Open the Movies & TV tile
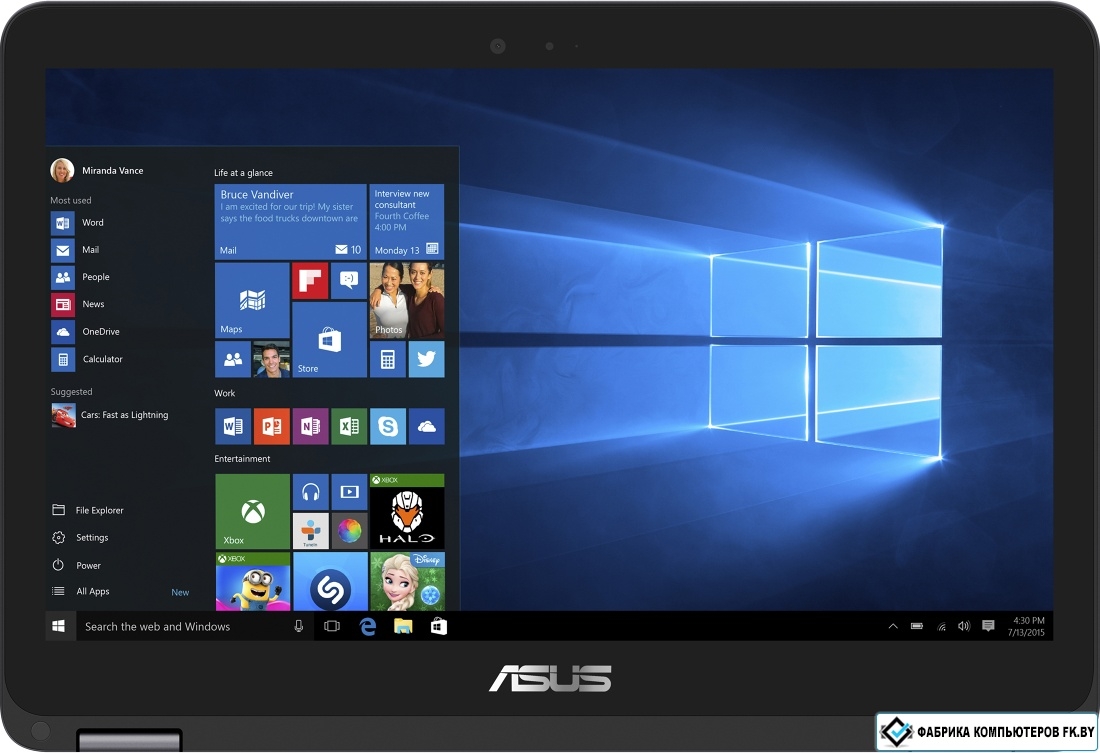Screen dimensions: 1100x753 (x=349, y=492)
